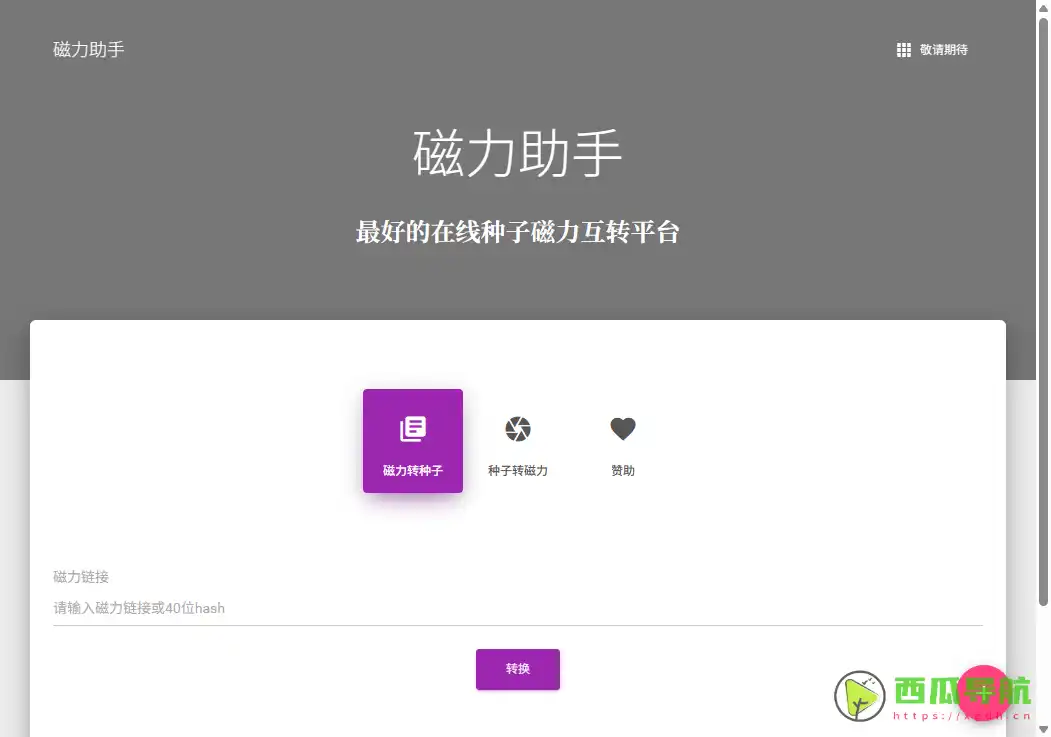Switch to the 种子转磁力 tab

point(517,441)
